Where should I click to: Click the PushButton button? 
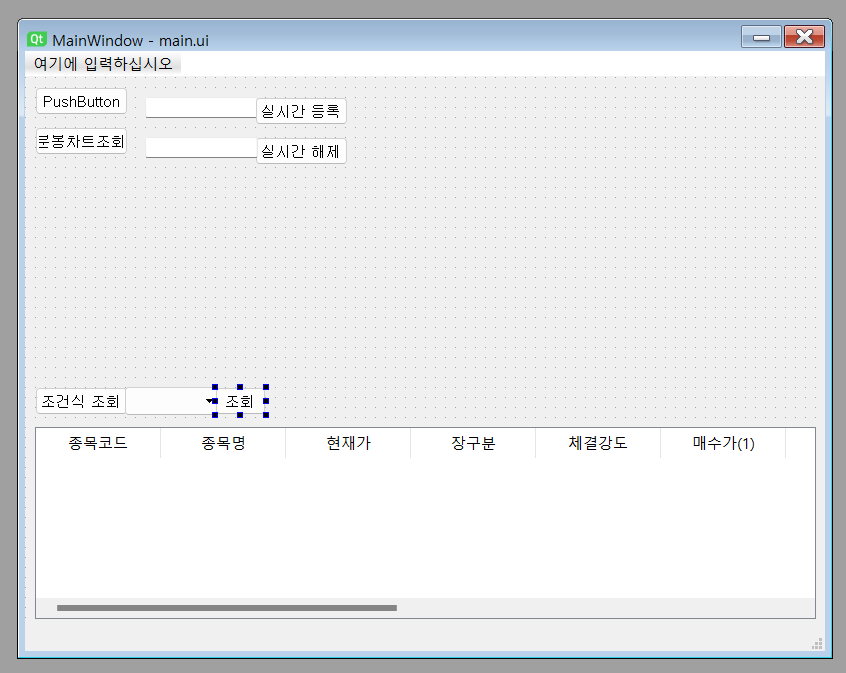point(81,101)
